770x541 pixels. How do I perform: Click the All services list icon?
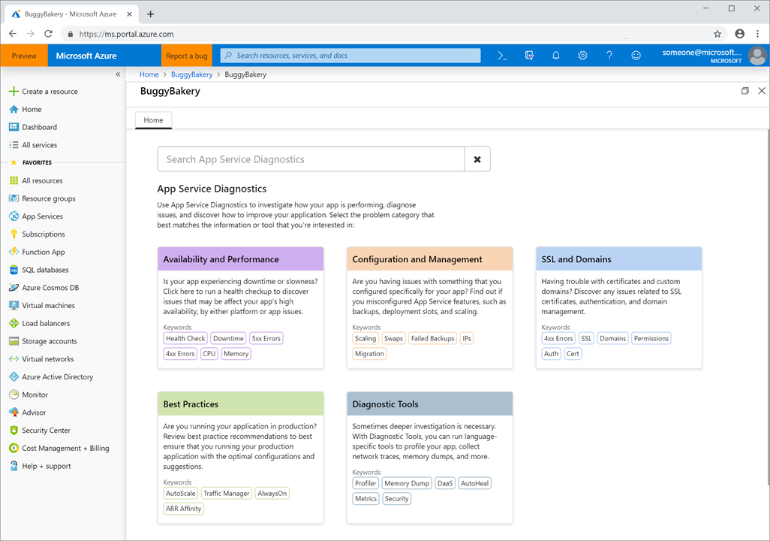pos(14,145)
